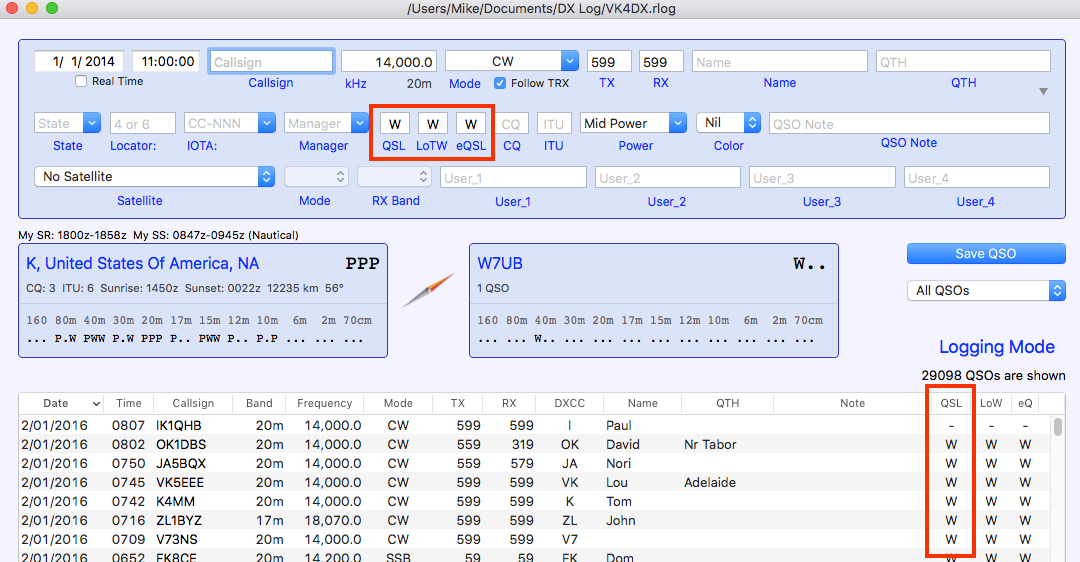This screenshot has width=1080, height=562.
Task: Click the QSO Note field
Action: pyautogui.click(x=909, y=124)
